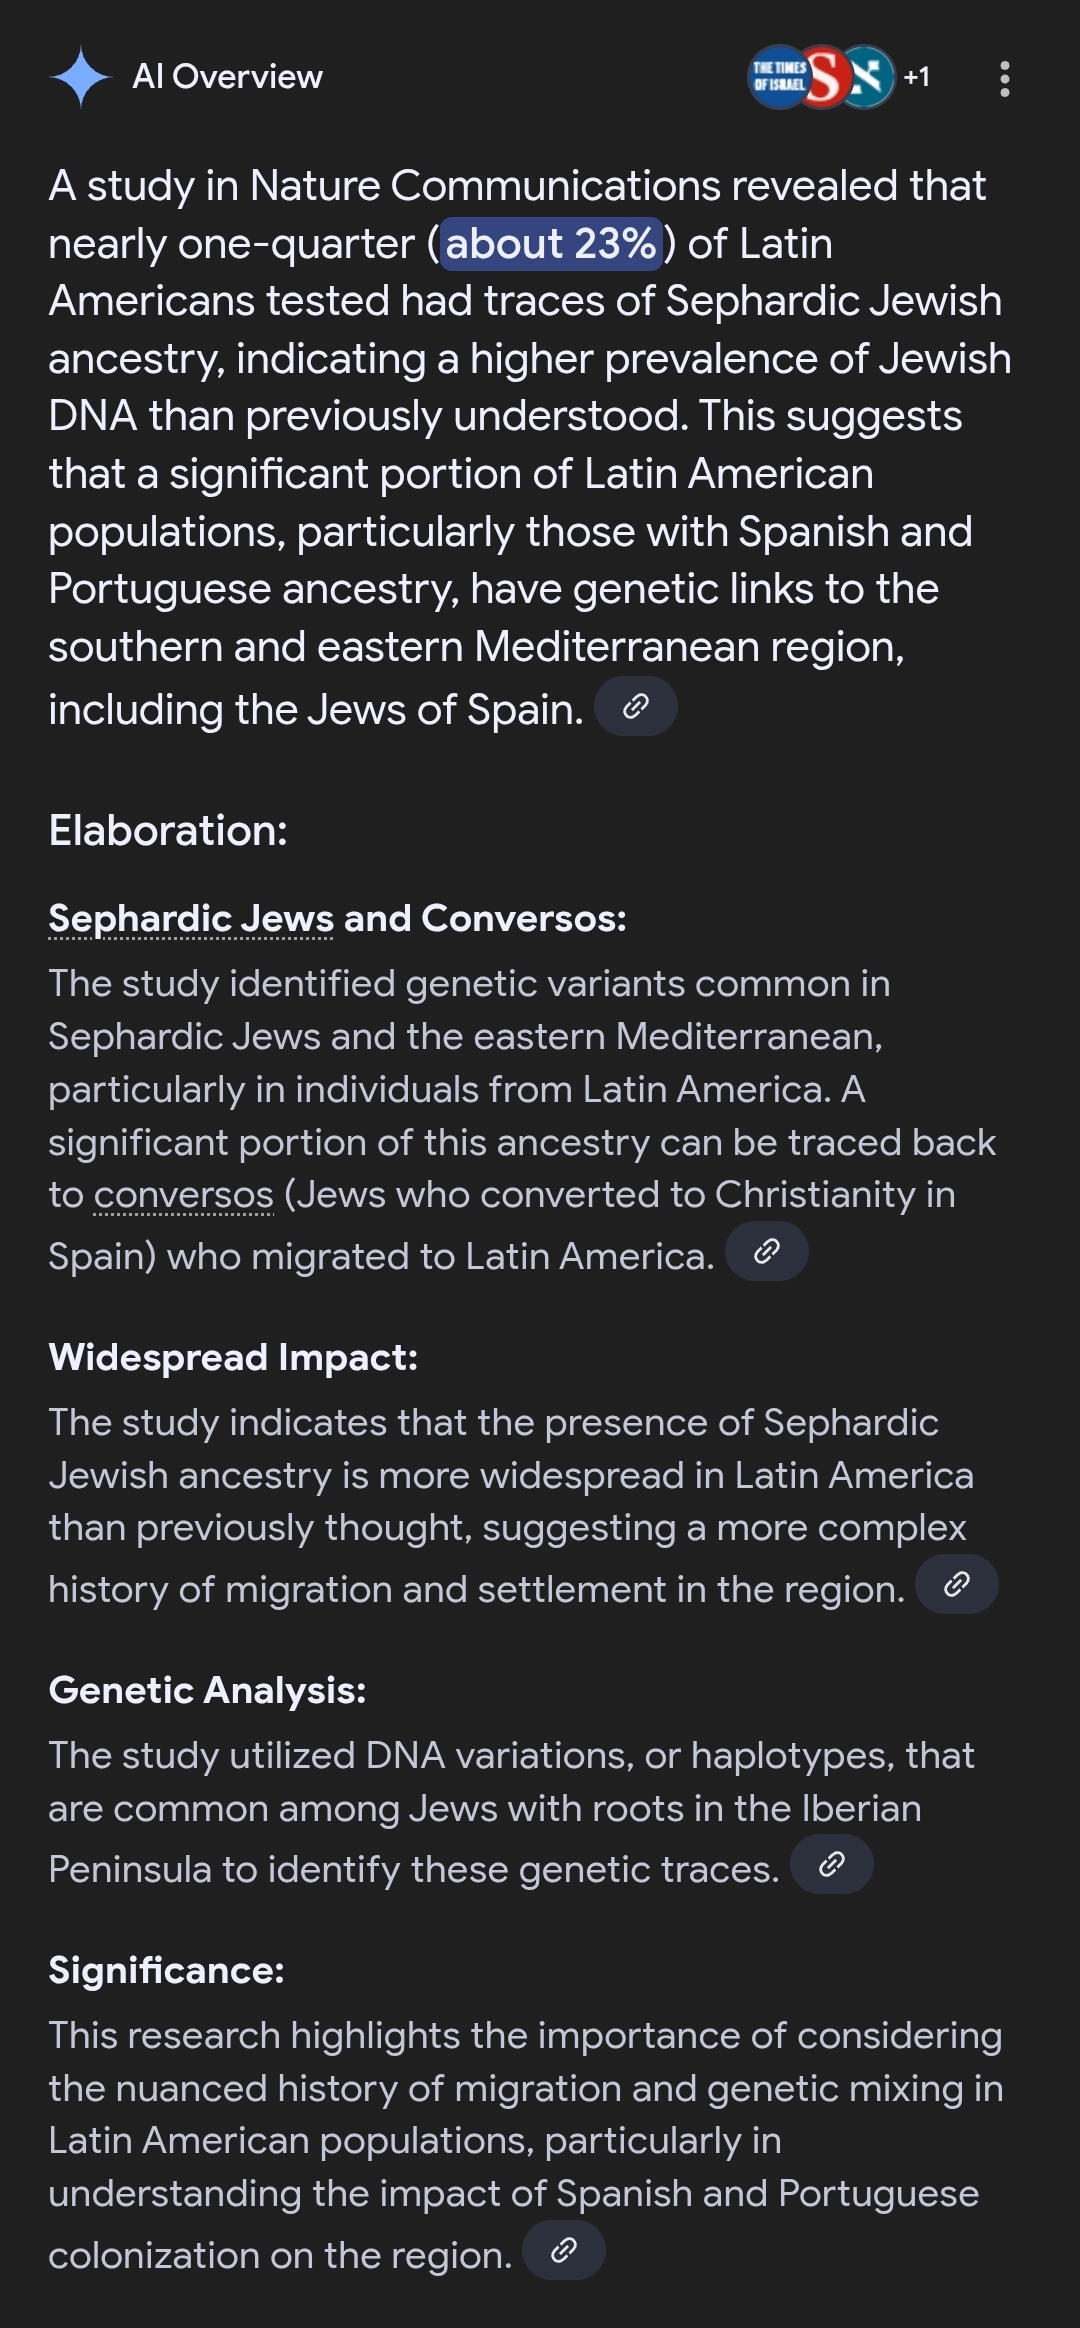Select the 'Significance:' heading
Viewport: 1080px width, 2328px height.
coord(166,1970)
